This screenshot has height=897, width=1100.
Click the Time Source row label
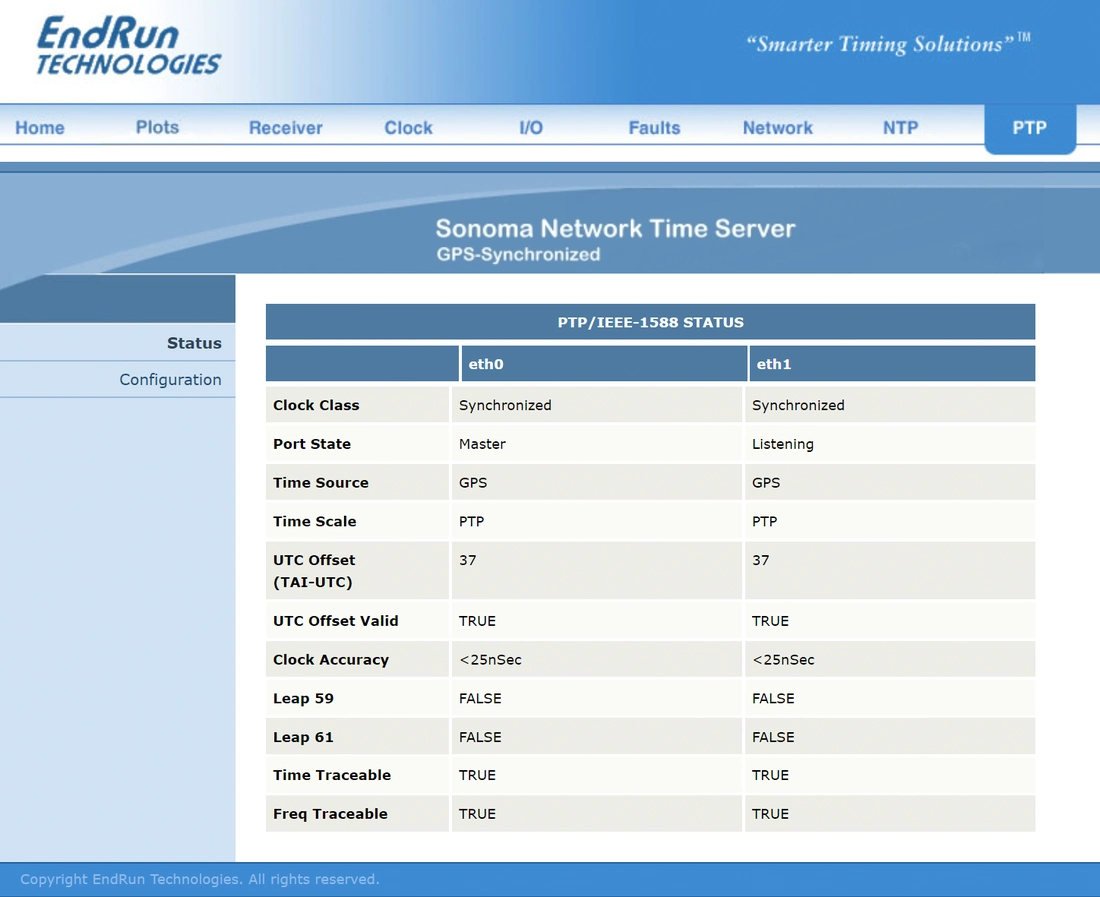(x=321, y=483)
